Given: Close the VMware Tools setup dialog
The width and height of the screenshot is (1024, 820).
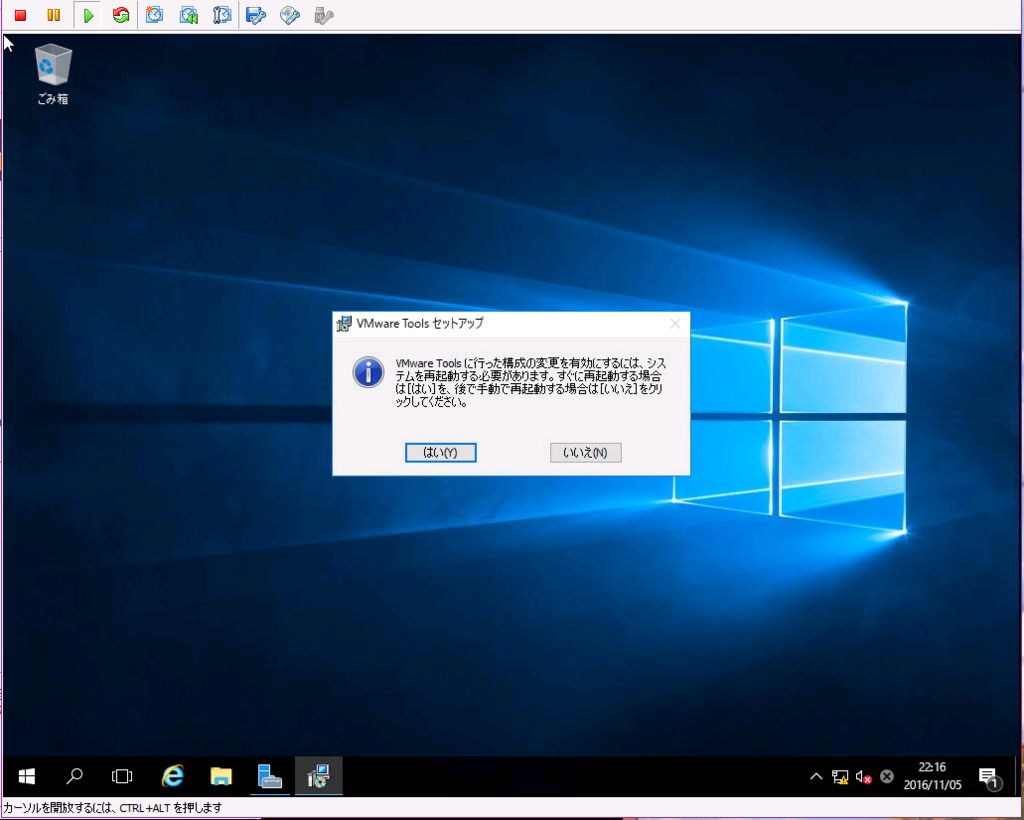Looking at the screenshot, I should click(x=675, y=324).
